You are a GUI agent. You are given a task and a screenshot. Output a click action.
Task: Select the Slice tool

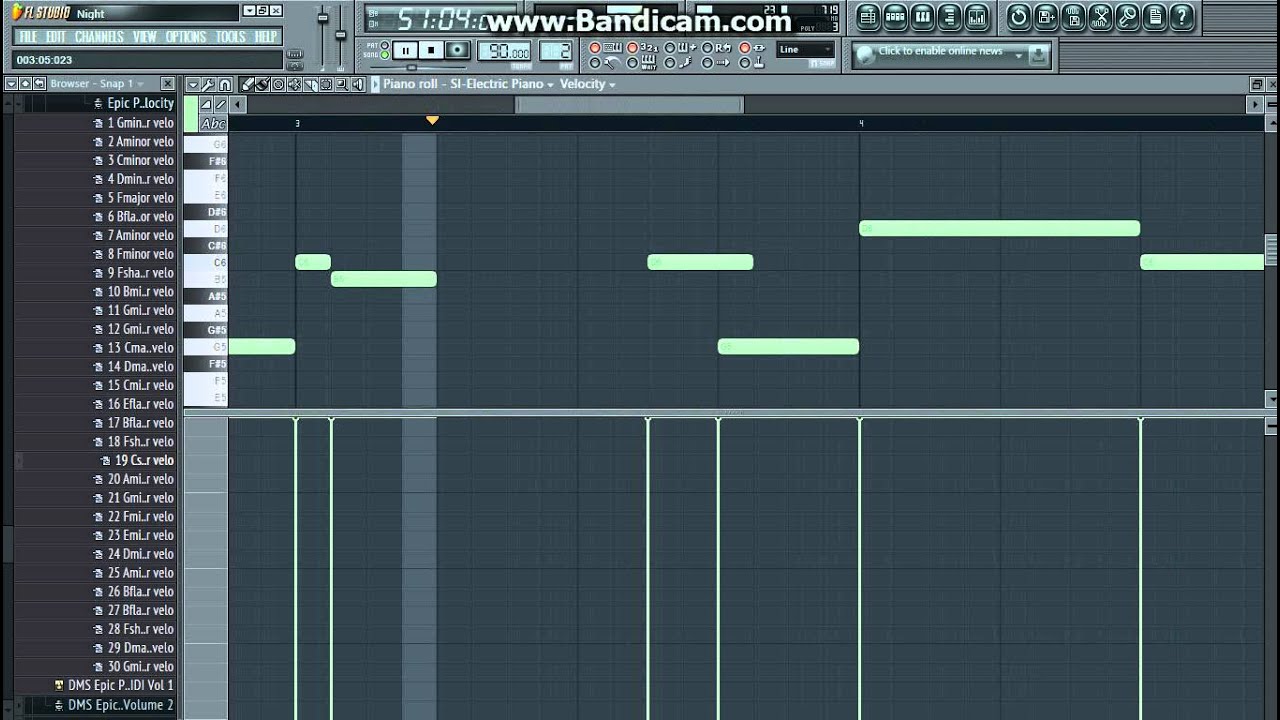[x=311, y=84]
